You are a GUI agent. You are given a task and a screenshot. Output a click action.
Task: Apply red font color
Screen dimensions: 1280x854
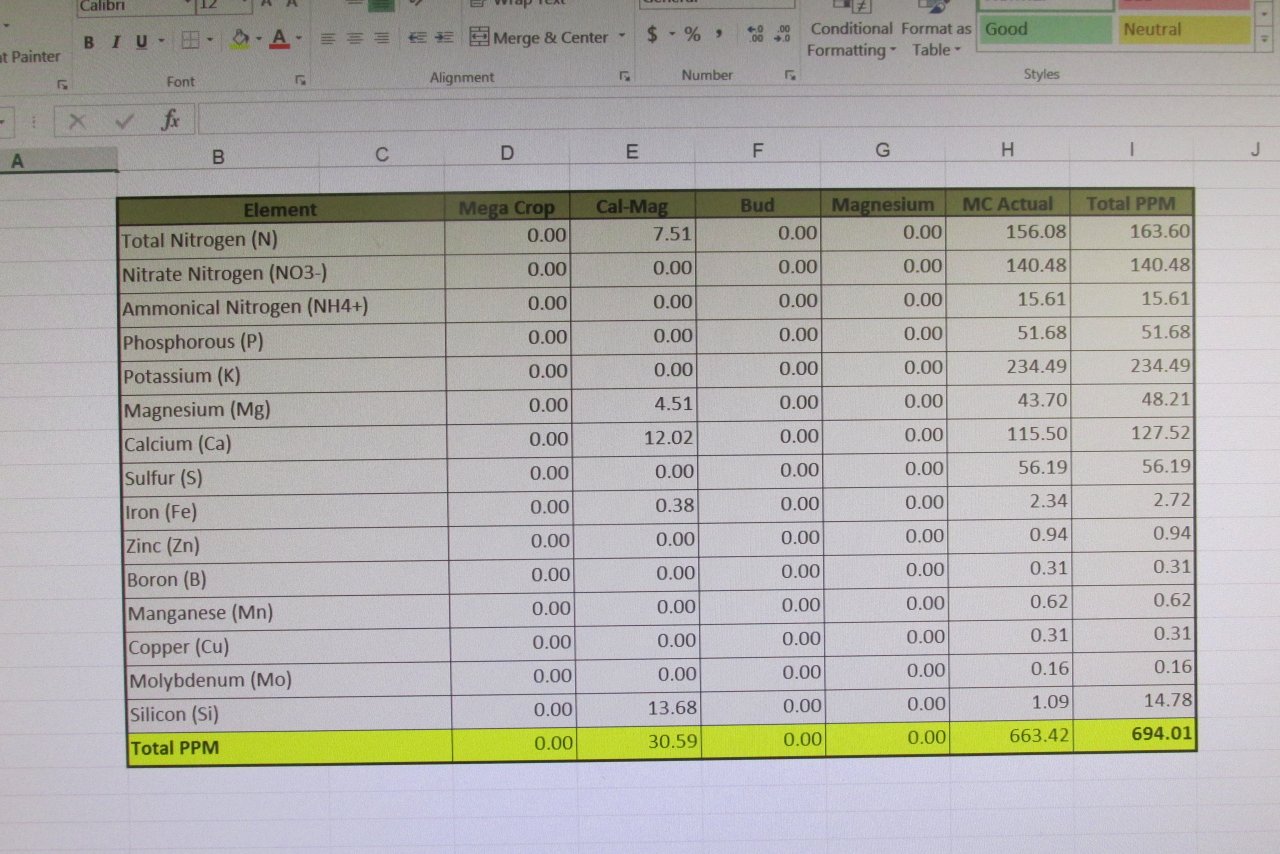click(279, 39)
